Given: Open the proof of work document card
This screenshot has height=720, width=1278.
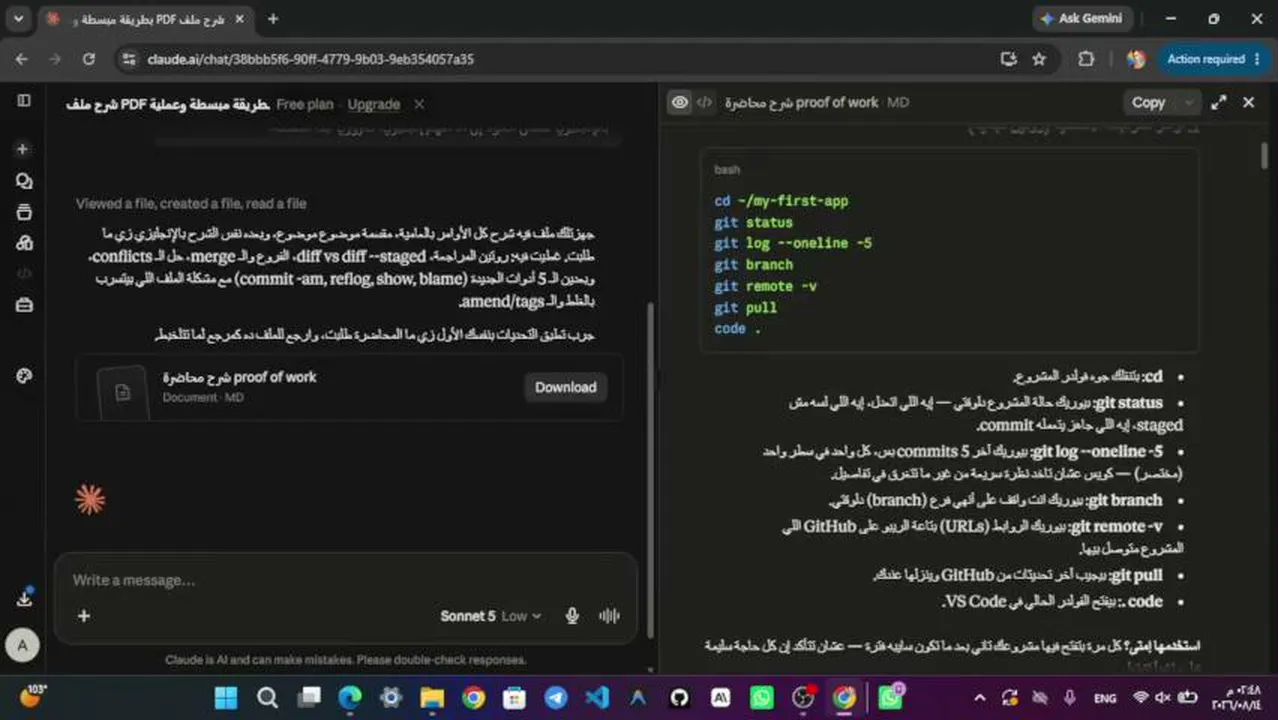Looking at the screenshot, I should [349, 387].
